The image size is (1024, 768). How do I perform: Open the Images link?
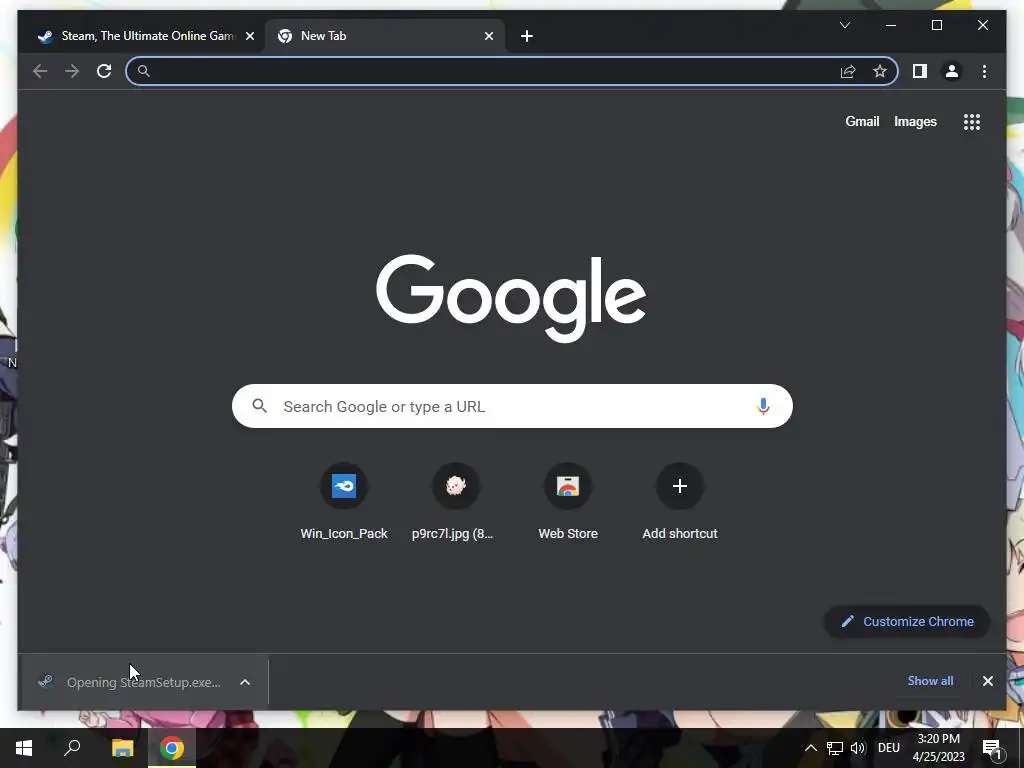pos(915,121)
